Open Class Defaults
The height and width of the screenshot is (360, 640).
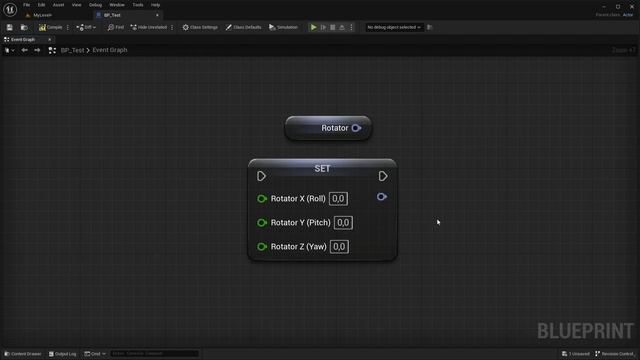click(x=243, y=27)
